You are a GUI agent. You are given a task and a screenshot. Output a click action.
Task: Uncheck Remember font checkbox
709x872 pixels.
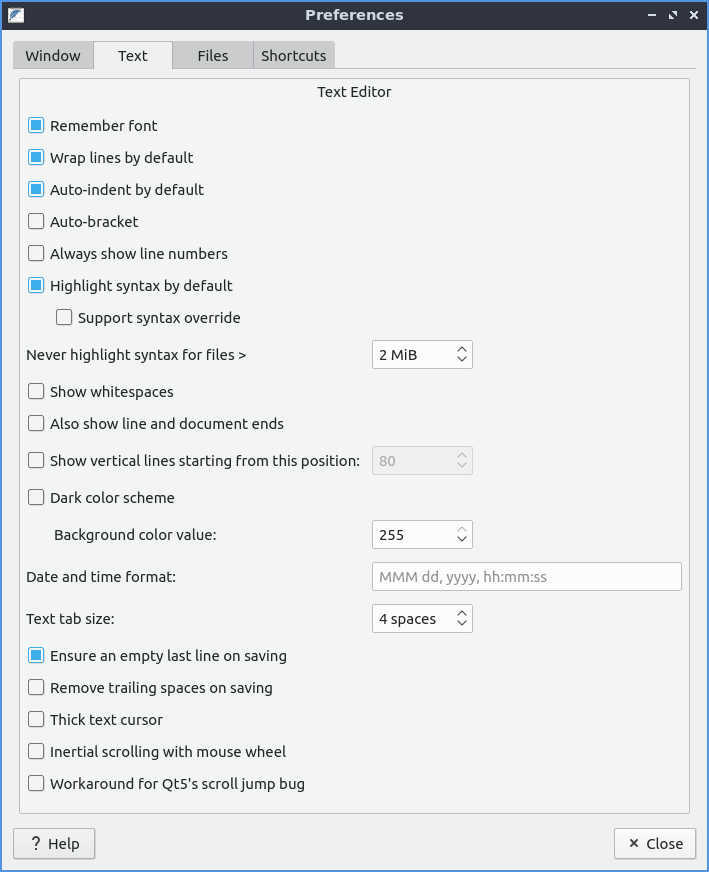tap(36, 126)
